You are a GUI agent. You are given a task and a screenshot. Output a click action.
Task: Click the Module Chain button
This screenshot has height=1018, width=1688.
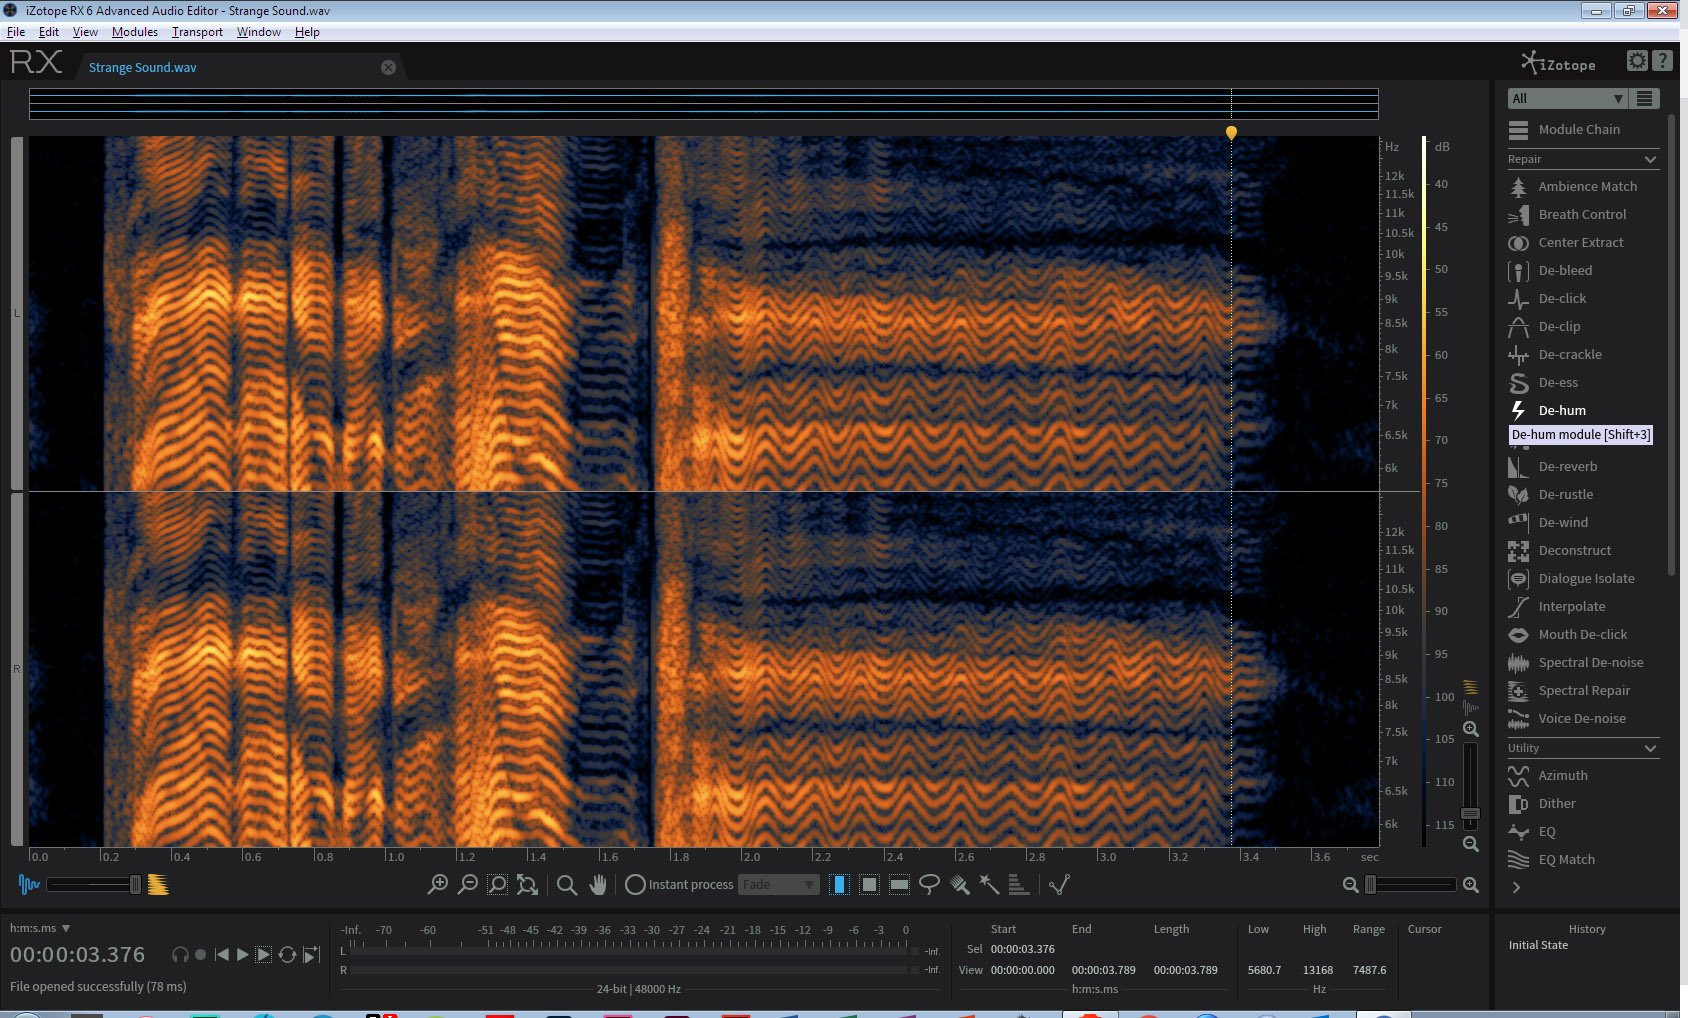click(1578, 129)
